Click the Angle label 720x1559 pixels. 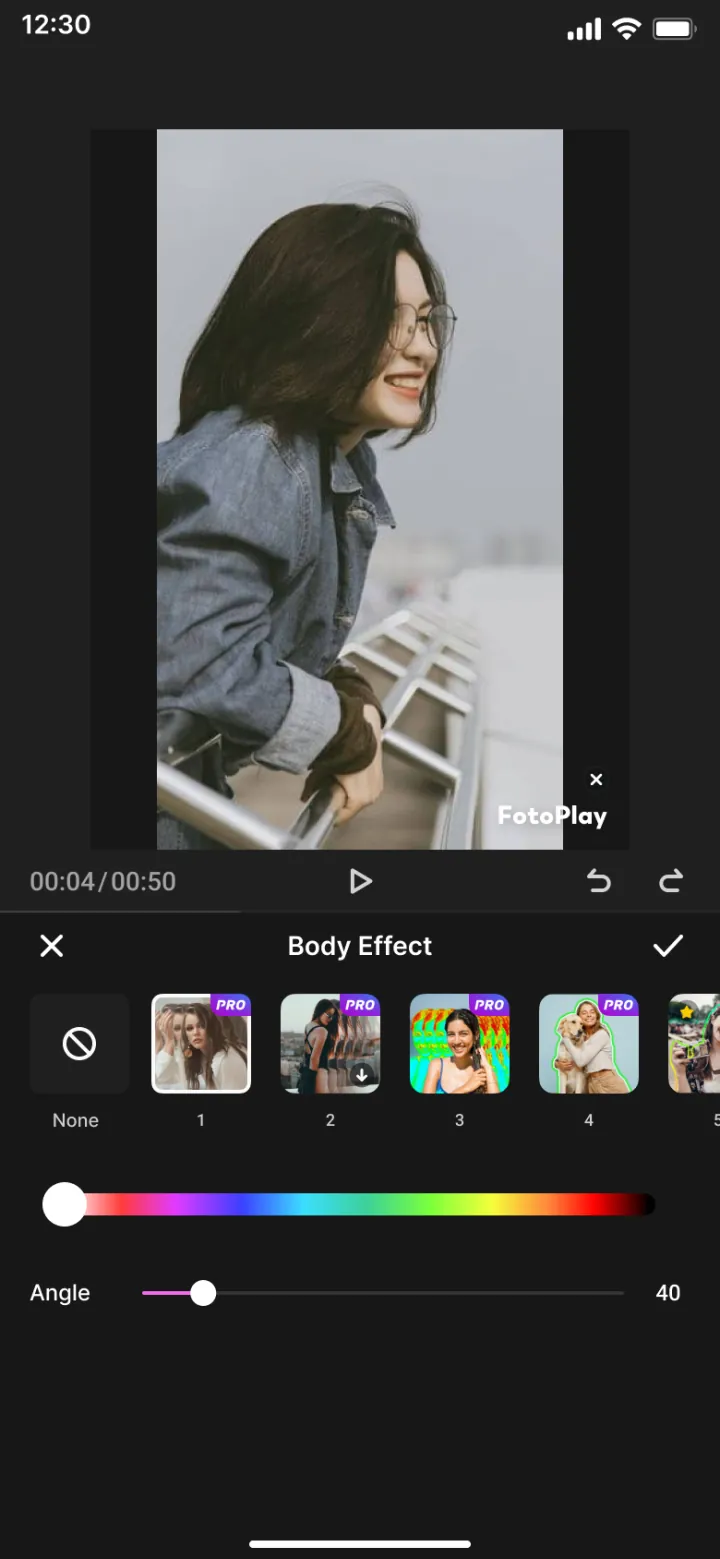[x=60, y=1293]
